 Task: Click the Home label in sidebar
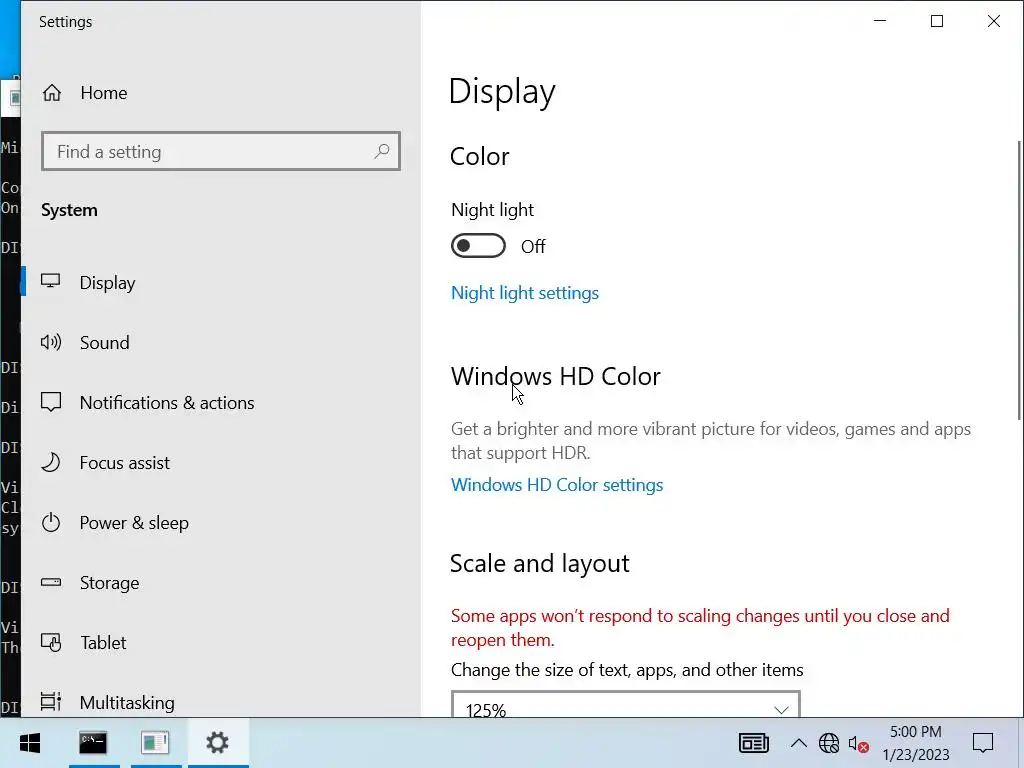(x=104, y=93)
